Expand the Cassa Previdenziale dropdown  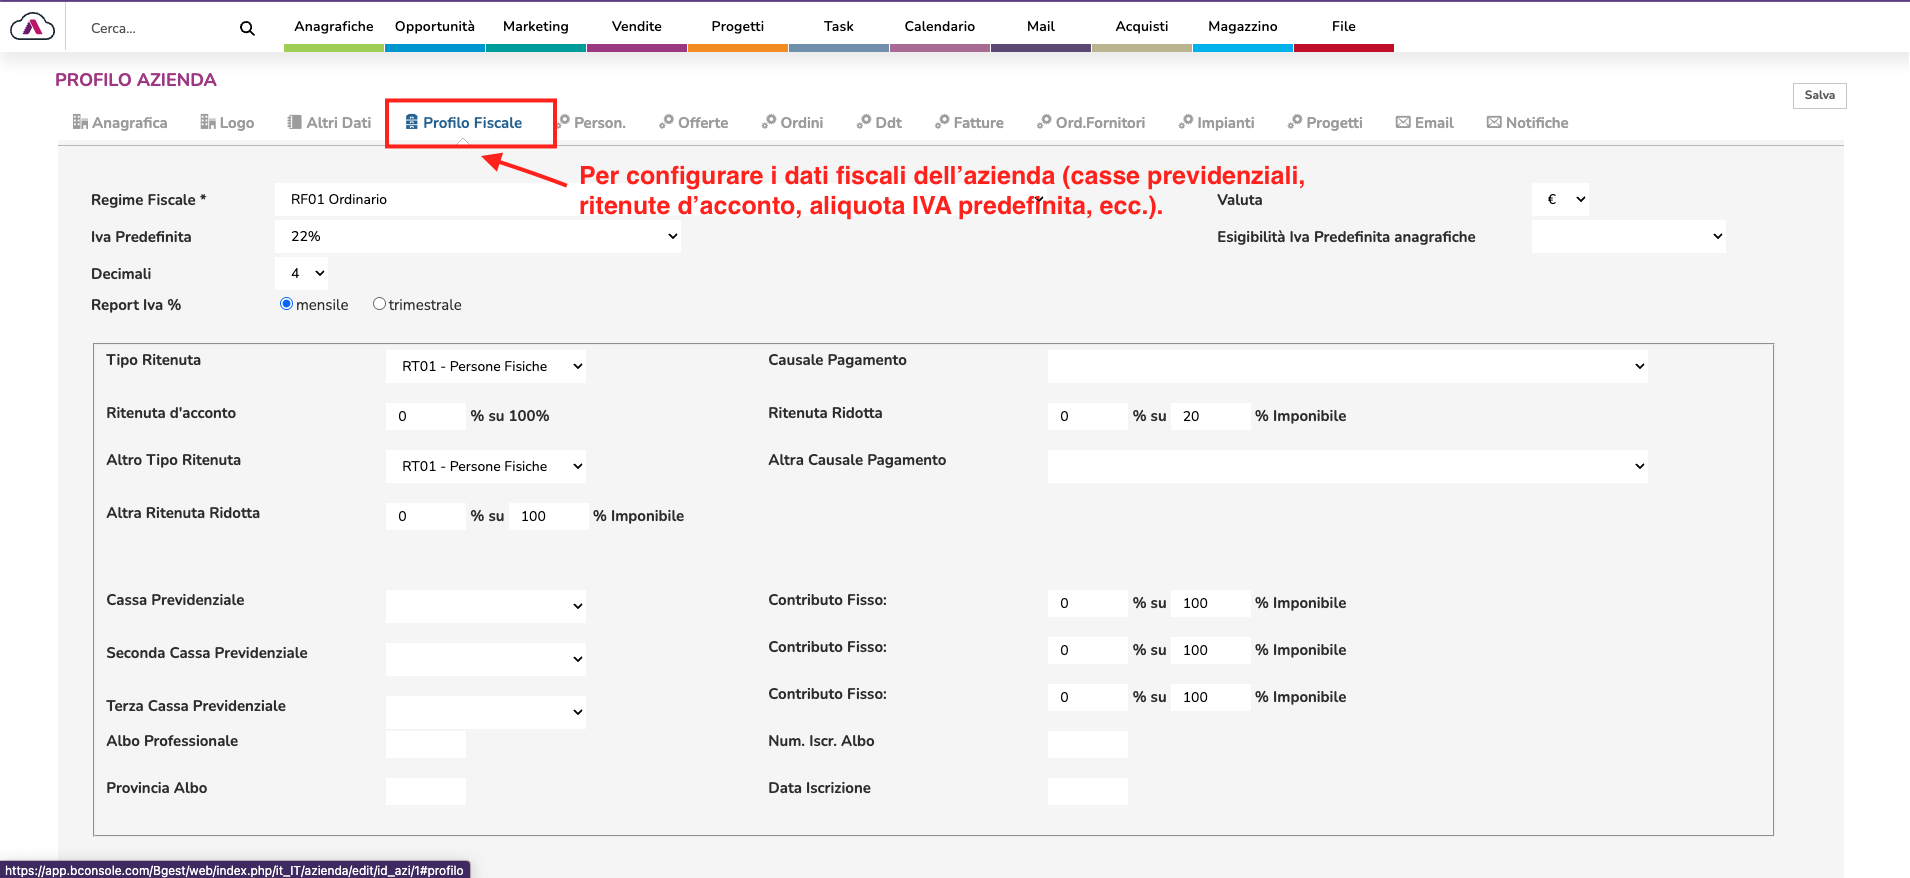[x=486, y=606]
